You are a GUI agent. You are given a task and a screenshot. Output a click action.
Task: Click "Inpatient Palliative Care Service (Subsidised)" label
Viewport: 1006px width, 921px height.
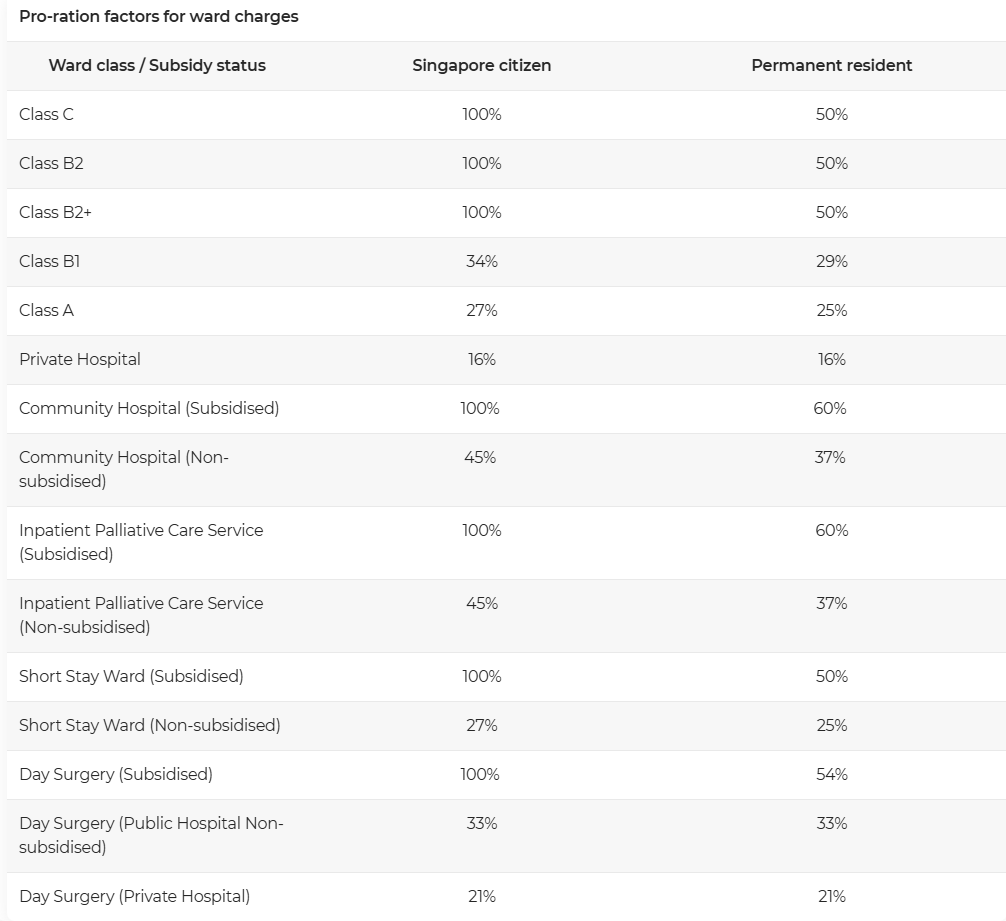141,542
